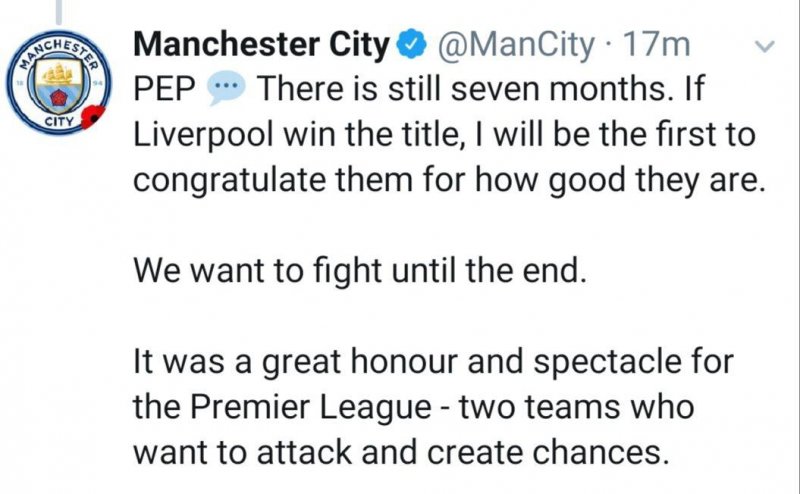
Task: Open the Manchester City display name link
Action: (x=263, y=45)
